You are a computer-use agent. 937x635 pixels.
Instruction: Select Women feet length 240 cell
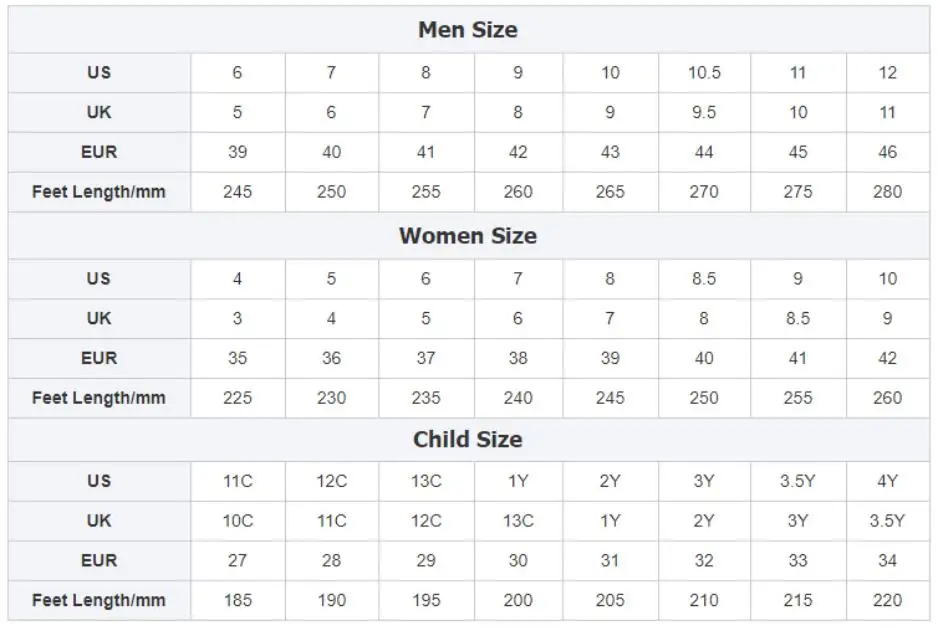518,398
